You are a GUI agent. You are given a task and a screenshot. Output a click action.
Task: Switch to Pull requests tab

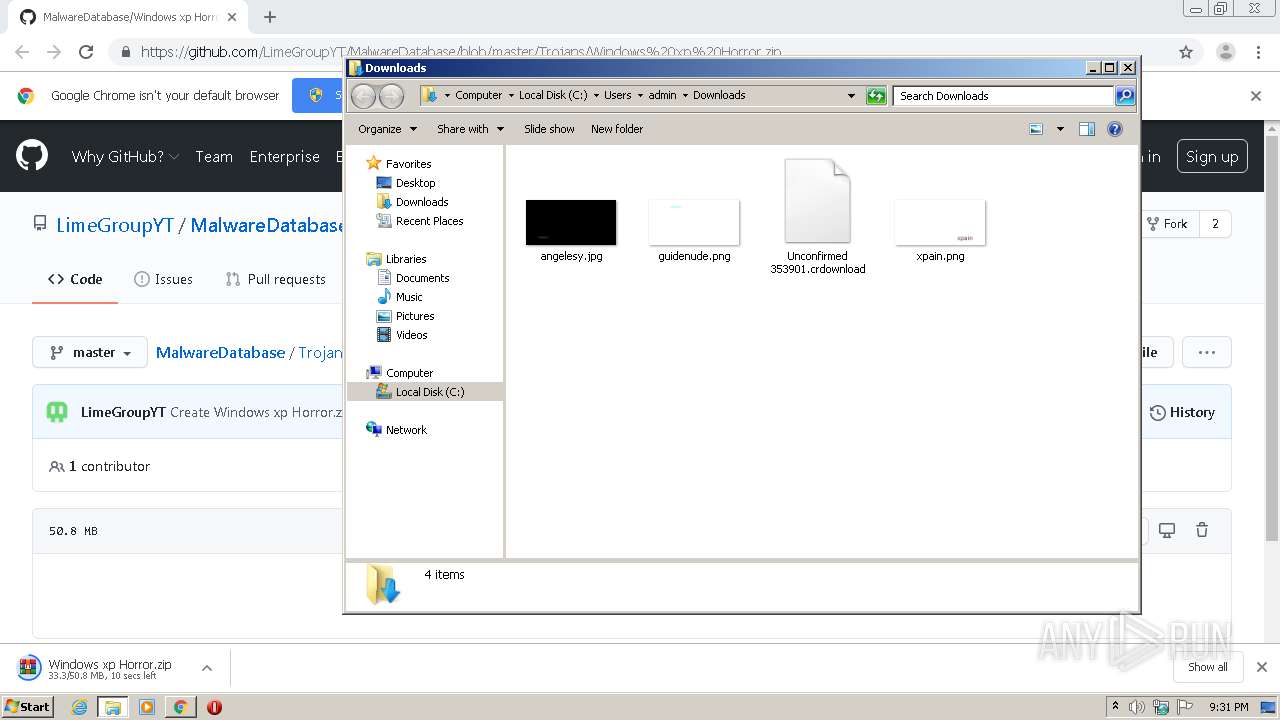coord(276,279)
